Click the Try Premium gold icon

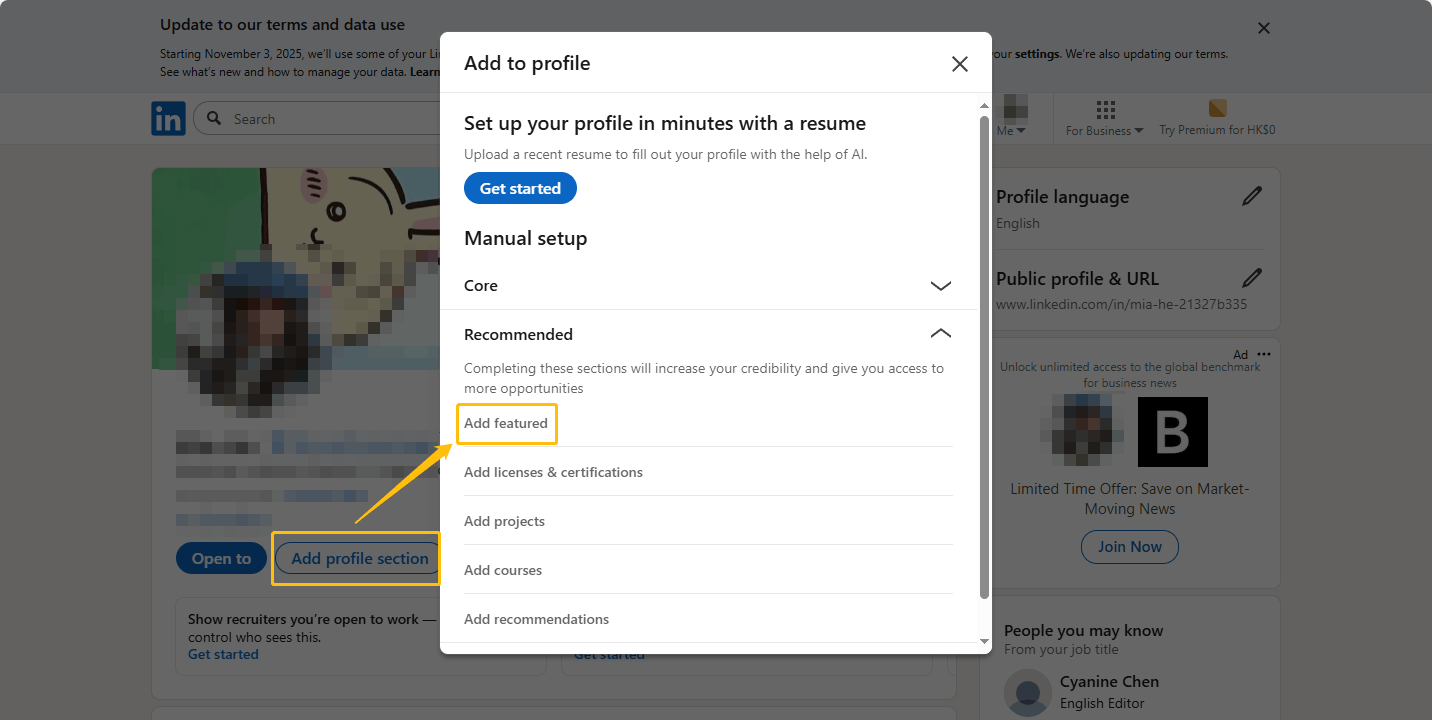point(1217,109)
